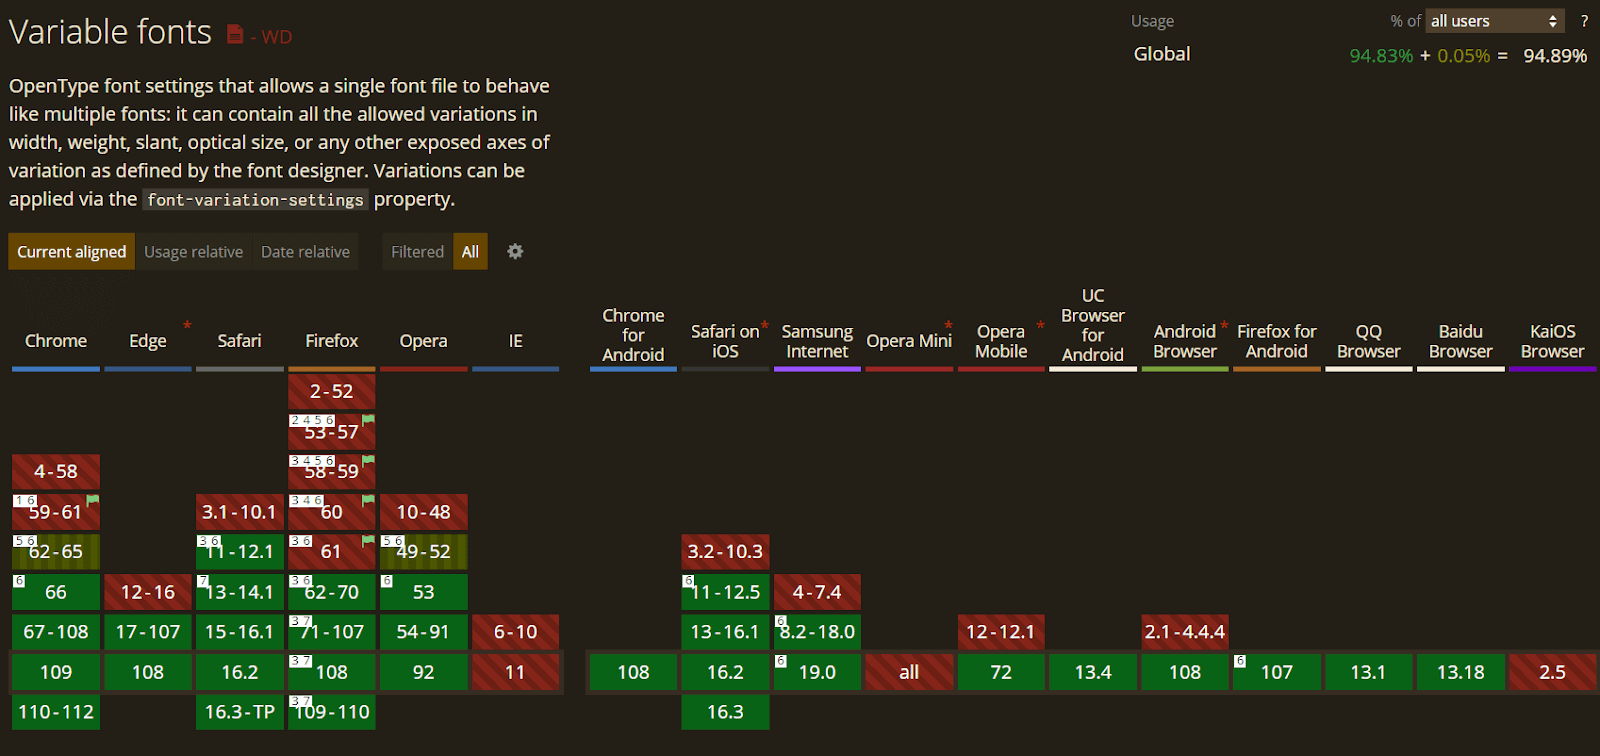Select the Samsung Internet 4-7.4 cell
The width and height of the screenshot is (1600, 756).
[x=817, y=592]
